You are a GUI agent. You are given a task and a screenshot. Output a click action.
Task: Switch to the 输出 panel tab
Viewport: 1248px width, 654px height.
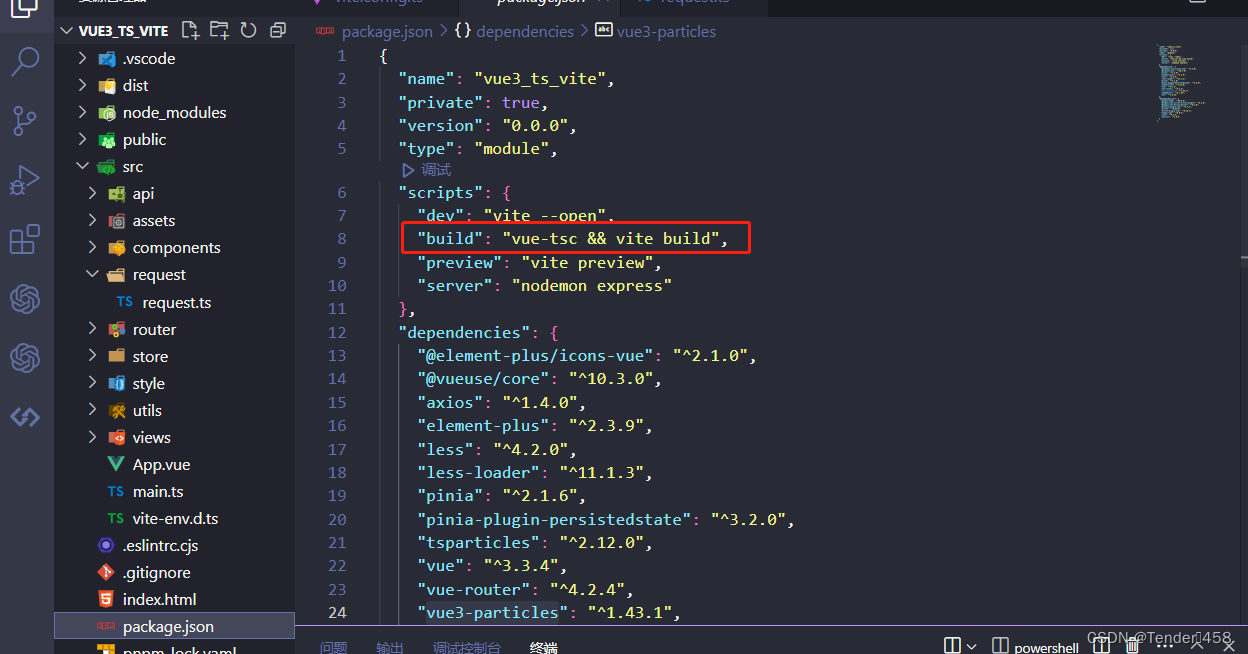[x=390, y=647]
